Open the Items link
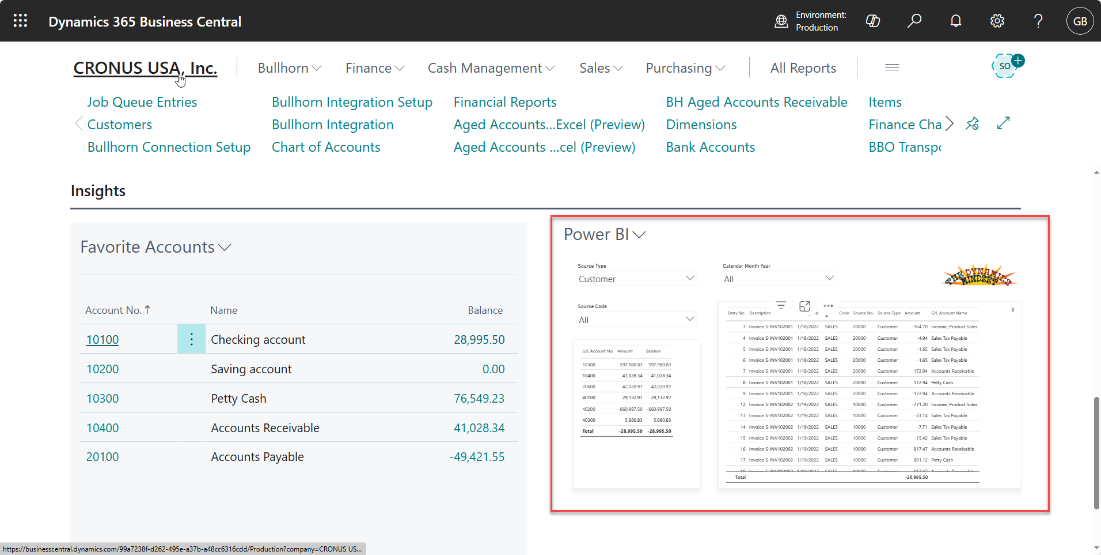 point(885,102)
